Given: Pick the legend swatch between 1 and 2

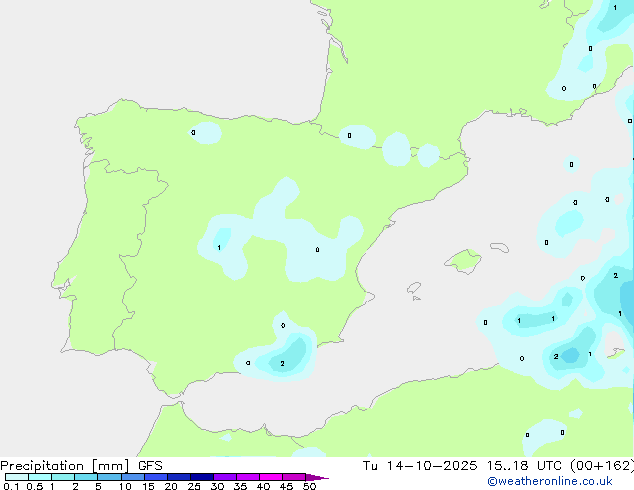Looking at the screenshot, I should (x=63, y=477).
